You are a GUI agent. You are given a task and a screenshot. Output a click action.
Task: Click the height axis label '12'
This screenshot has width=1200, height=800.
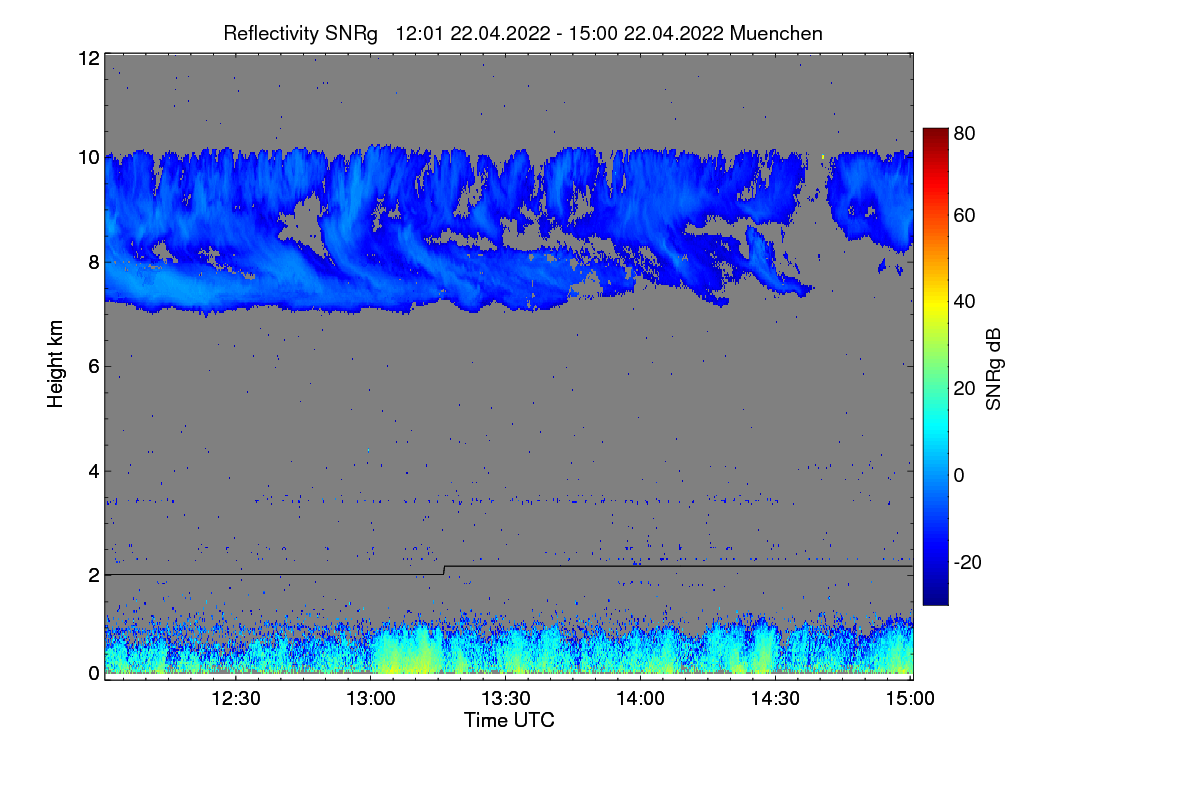pyautogui.click(x=88, y=58)
